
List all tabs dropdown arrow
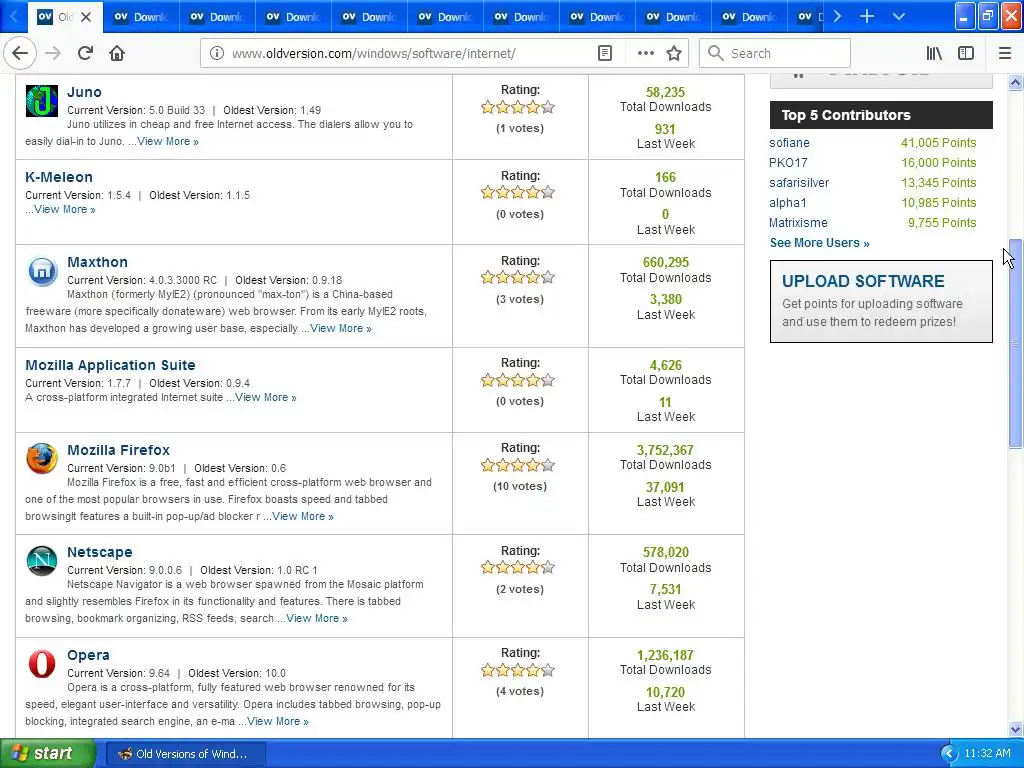click(899, 16)
